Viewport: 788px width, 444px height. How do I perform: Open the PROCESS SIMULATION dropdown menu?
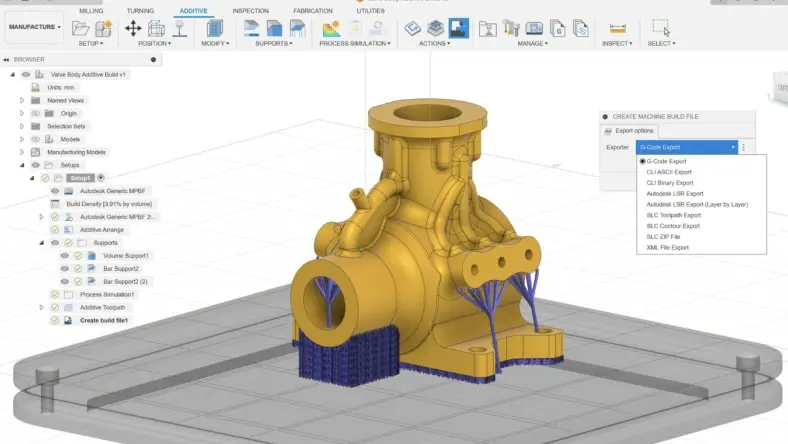[x=355, y=44]
